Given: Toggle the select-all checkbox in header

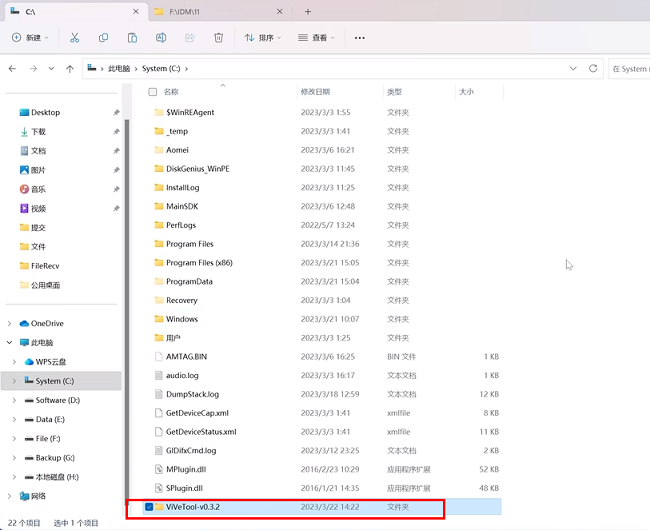Looking at the screenshot, I should (x=152, y=91).
